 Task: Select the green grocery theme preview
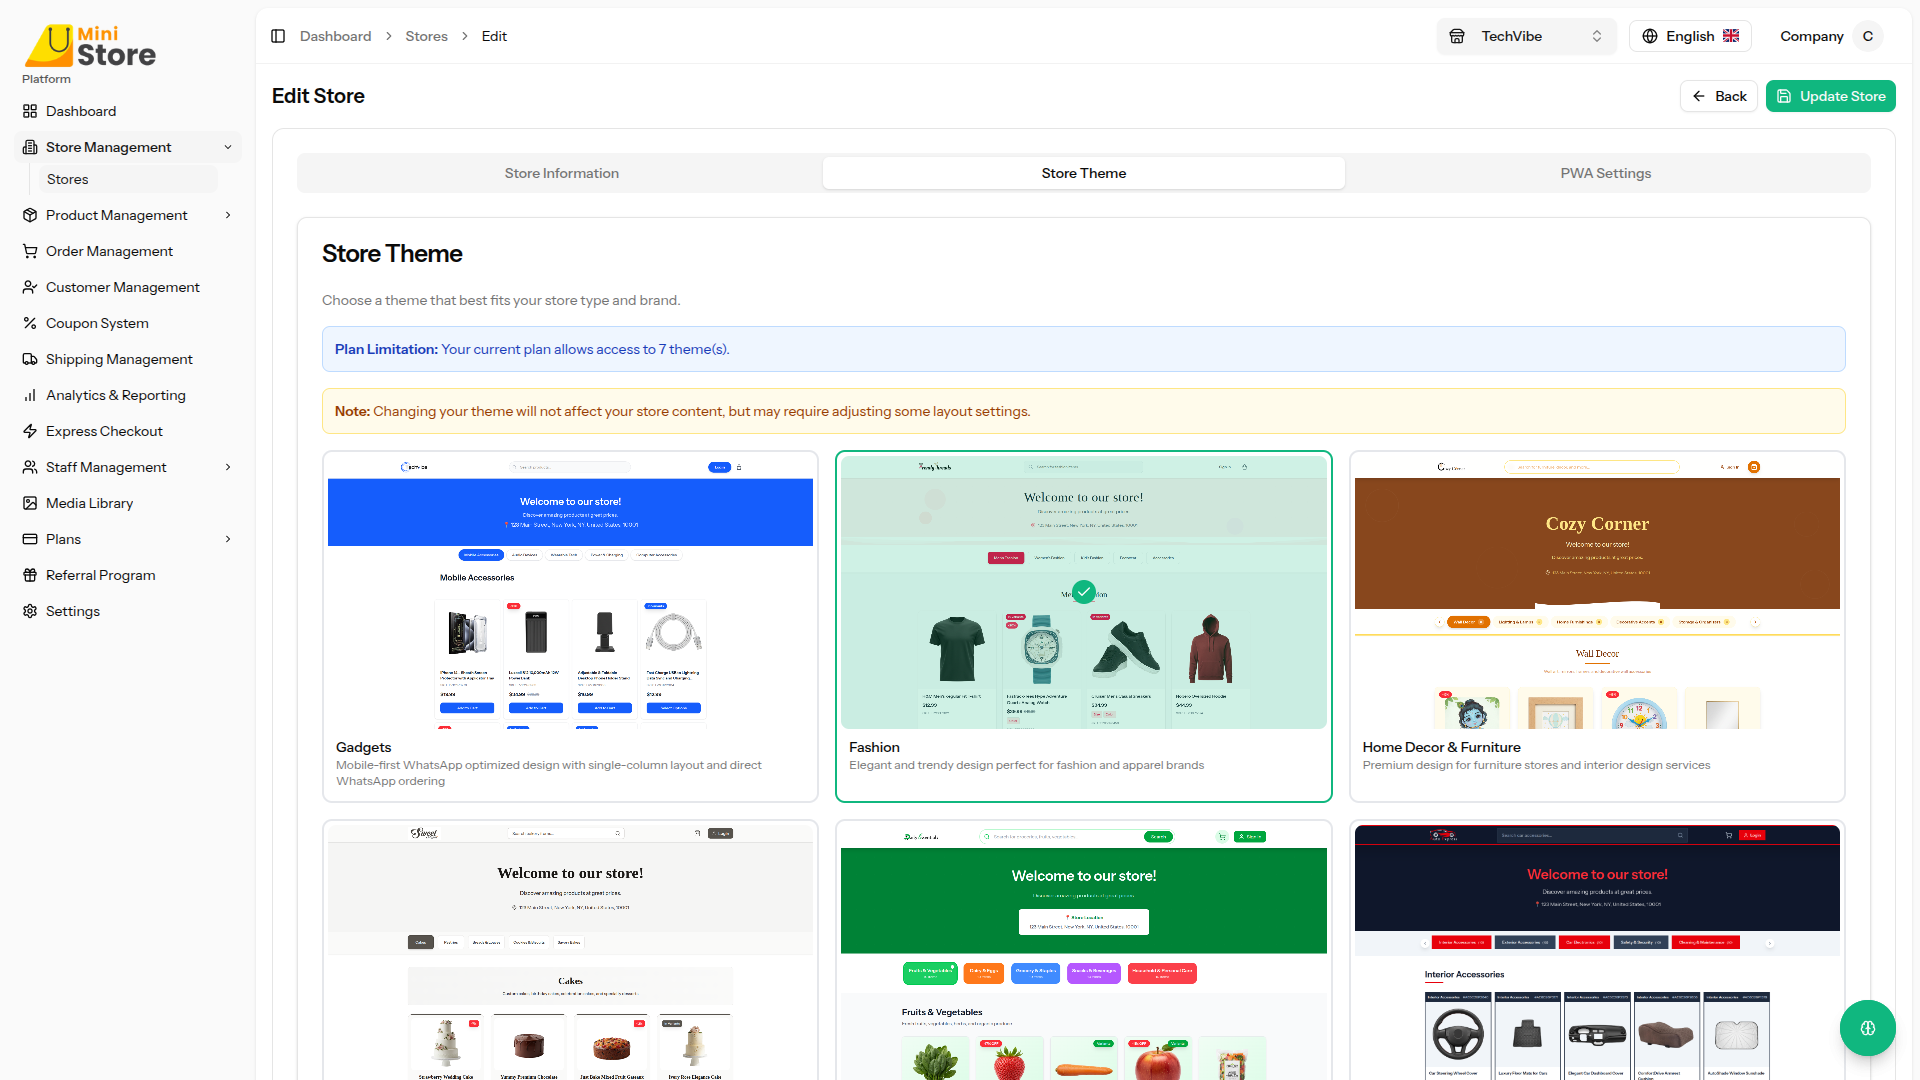pos(1083,950)
